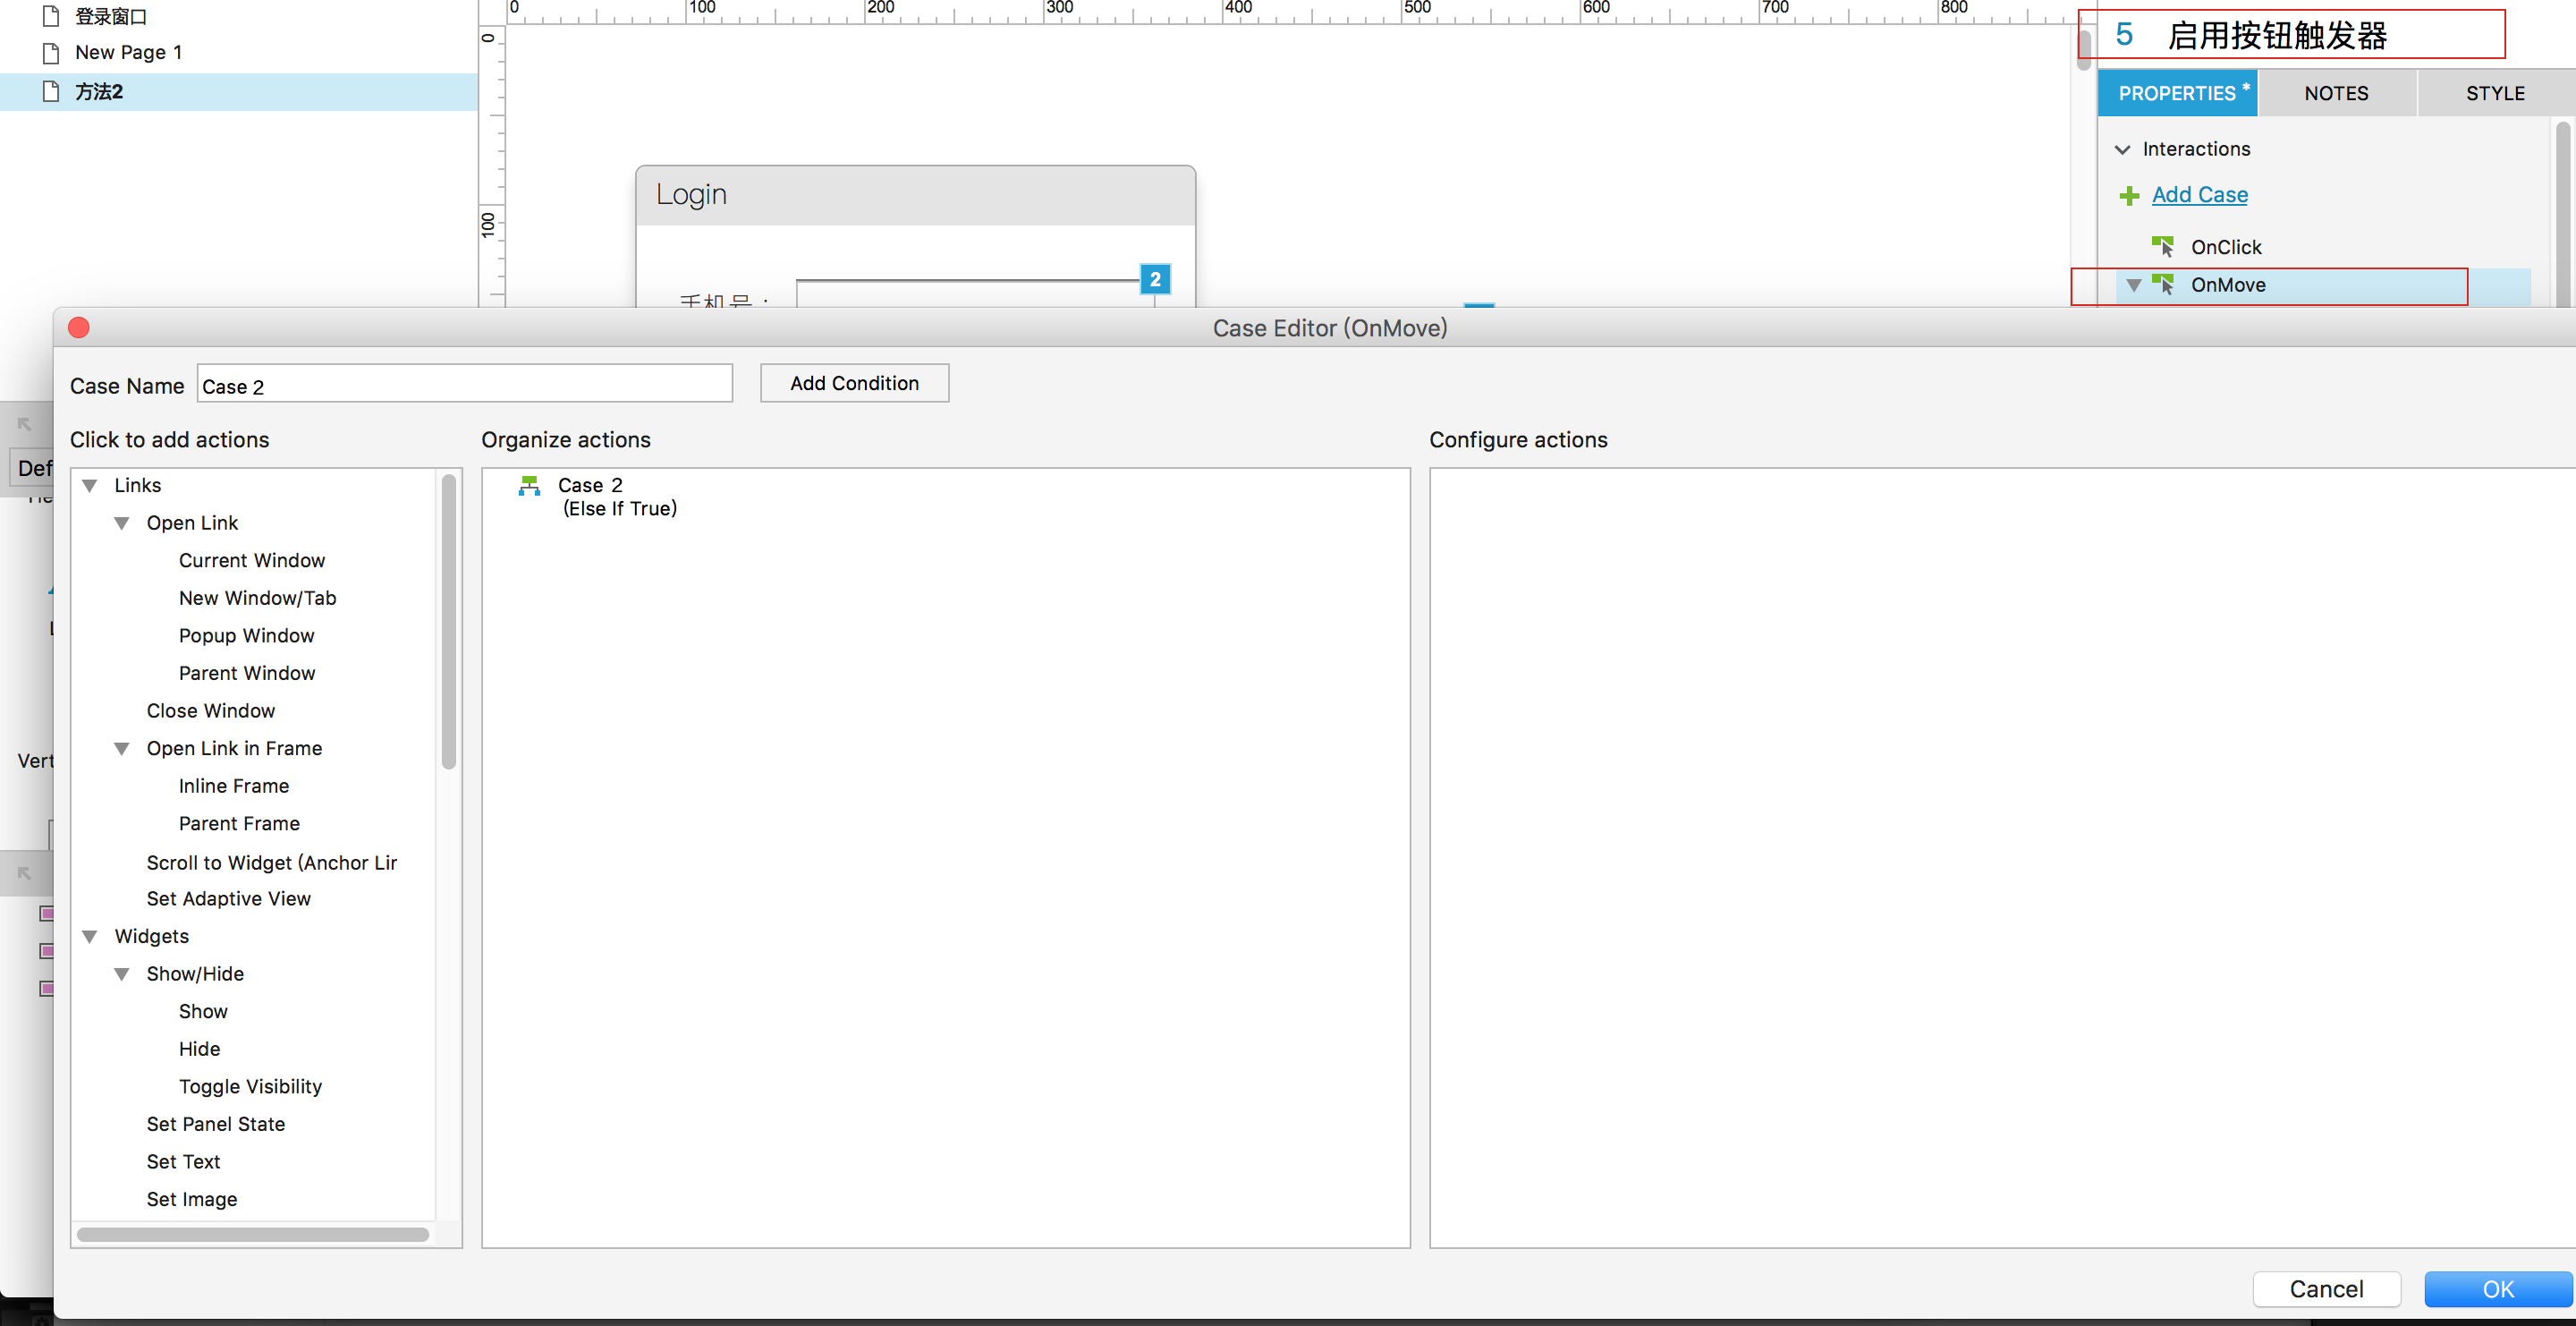Add the Toggle Visibility action

pyautogui.click(x=250, y=1087)
